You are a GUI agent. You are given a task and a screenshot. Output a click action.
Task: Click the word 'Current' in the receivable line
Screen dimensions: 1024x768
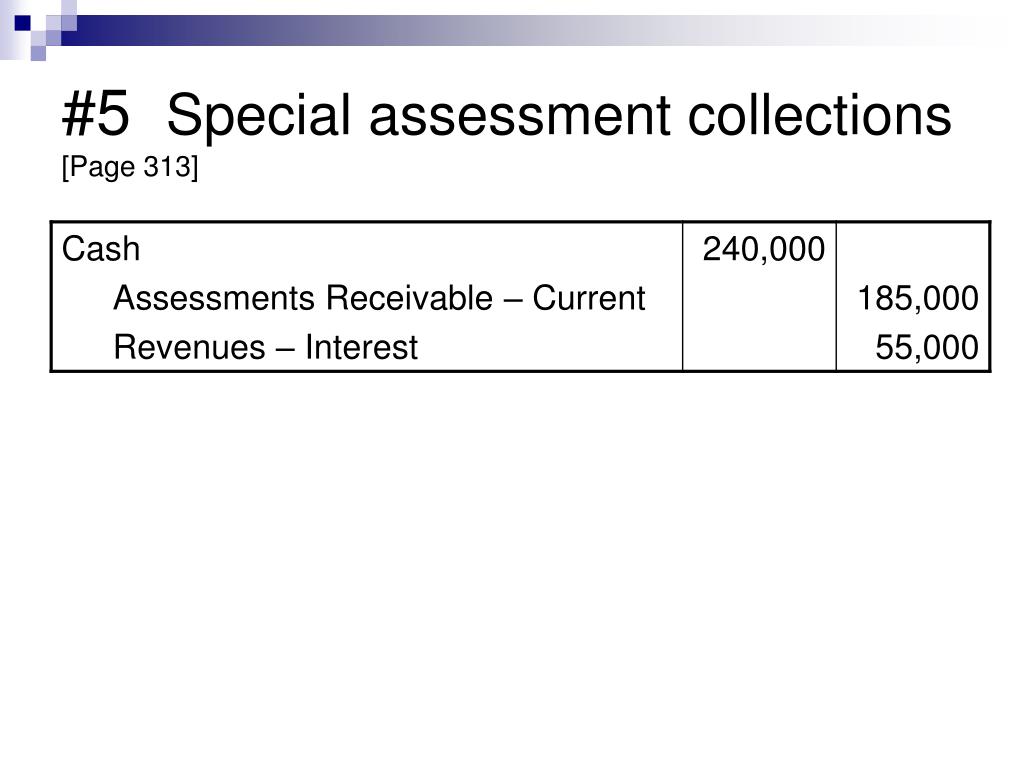tap(589, 298)
